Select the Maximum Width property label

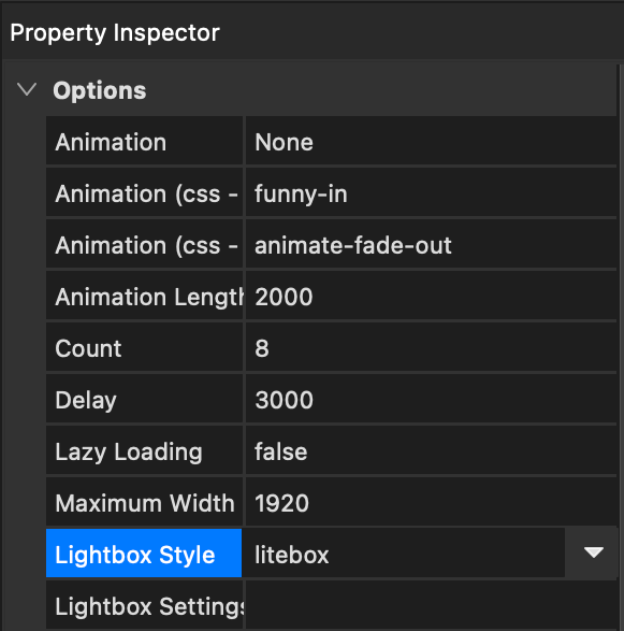(144, 503)
